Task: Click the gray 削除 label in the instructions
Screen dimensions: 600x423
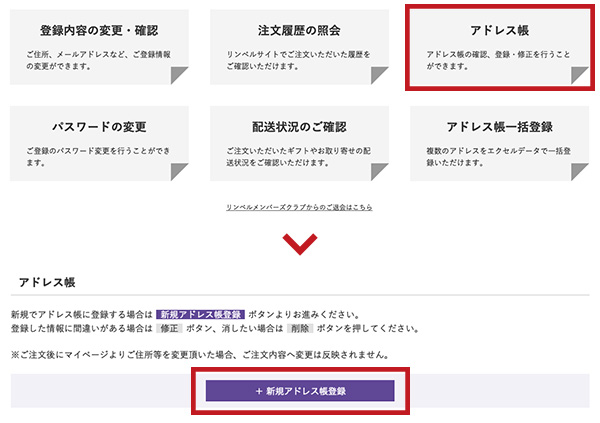Action: (299, 328)
